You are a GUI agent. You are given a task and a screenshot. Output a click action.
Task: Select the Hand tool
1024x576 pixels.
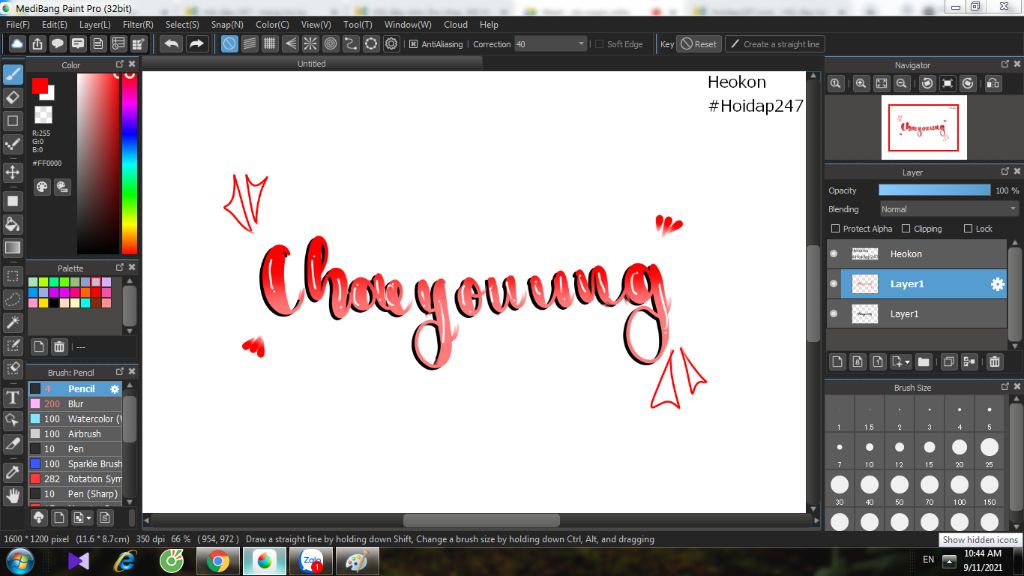tap(12, 496)
